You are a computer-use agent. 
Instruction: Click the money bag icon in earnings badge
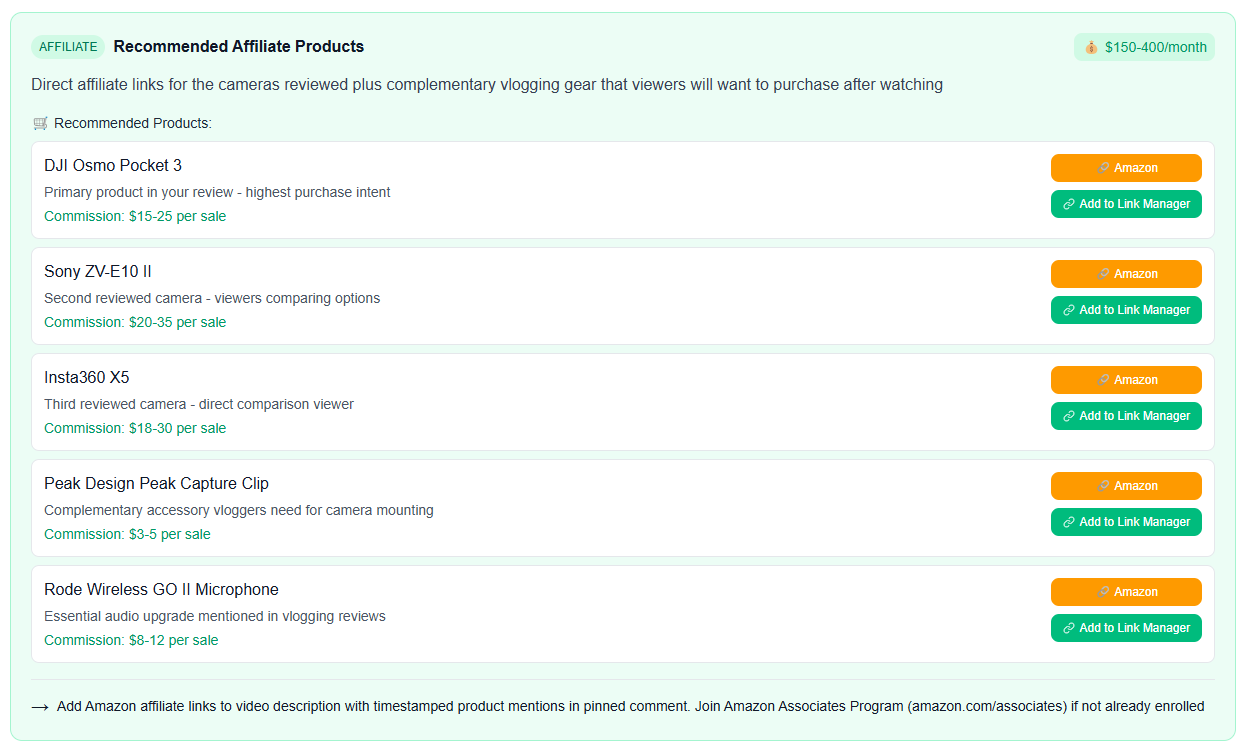pos(1091,47)
